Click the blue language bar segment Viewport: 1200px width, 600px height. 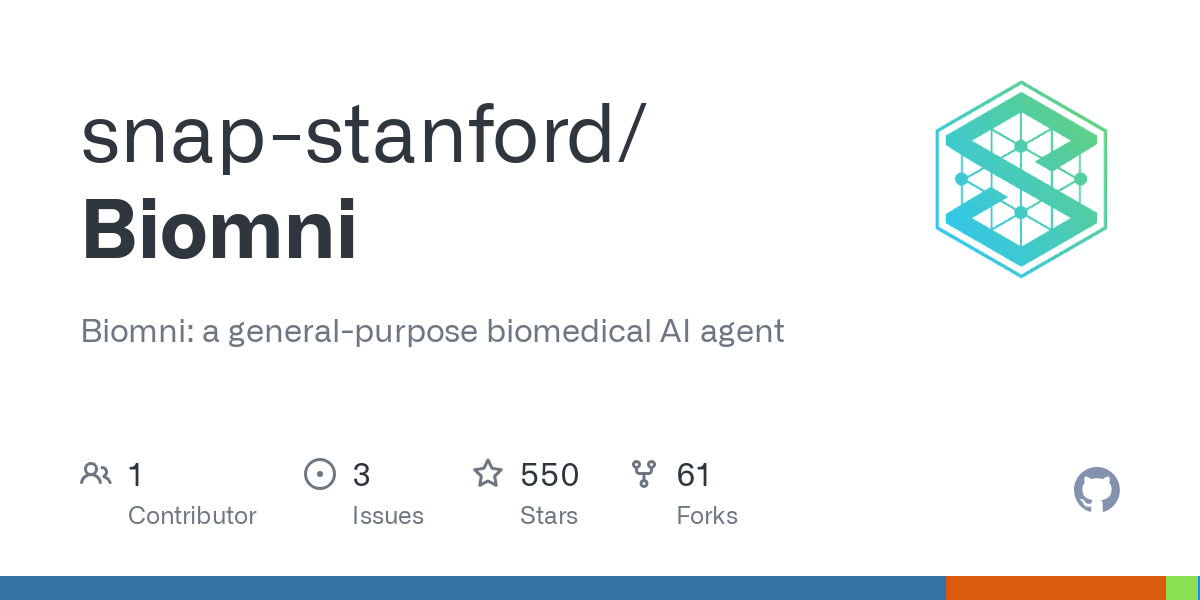point(473,588)
